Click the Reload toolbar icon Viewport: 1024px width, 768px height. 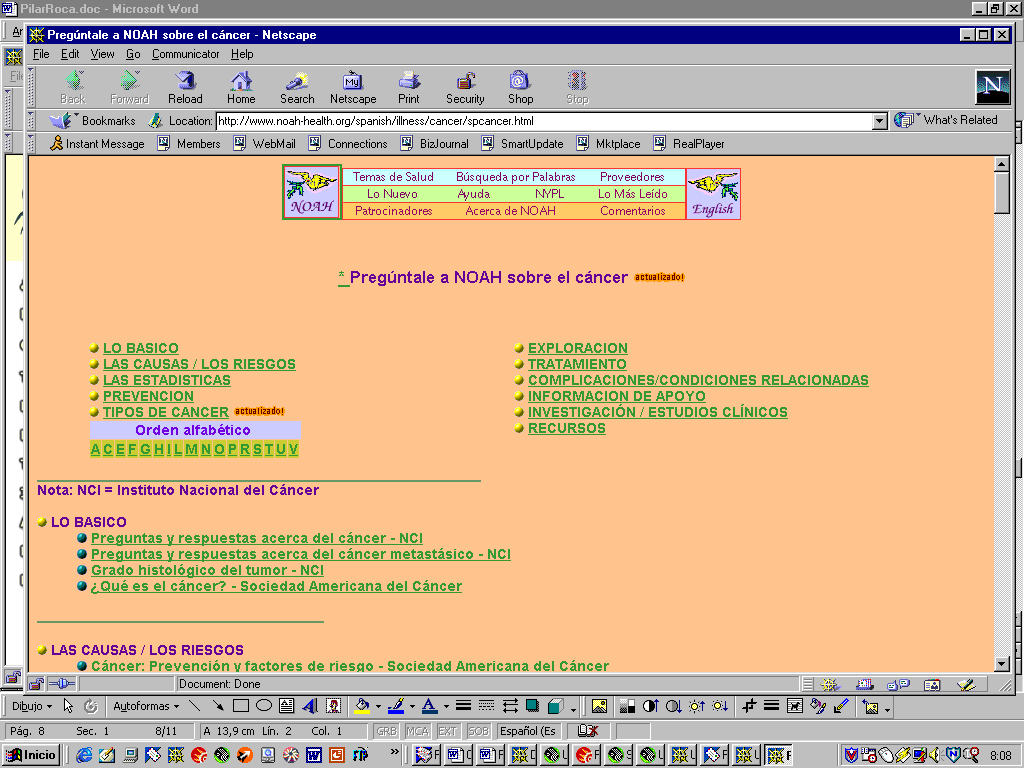pos(185,87)
